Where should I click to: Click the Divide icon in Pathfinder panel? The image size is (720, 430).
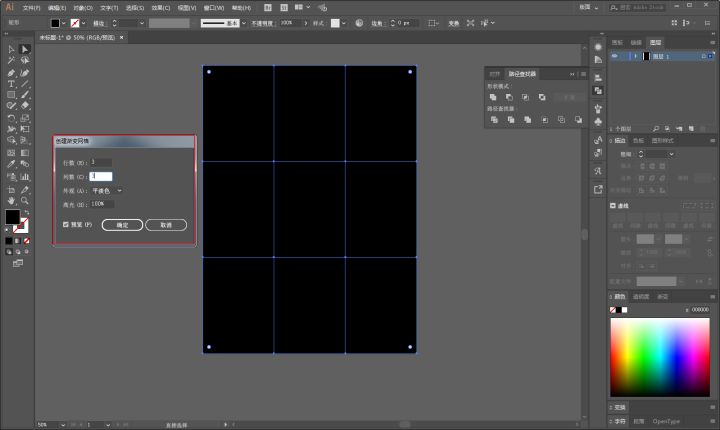pos(493,119)
